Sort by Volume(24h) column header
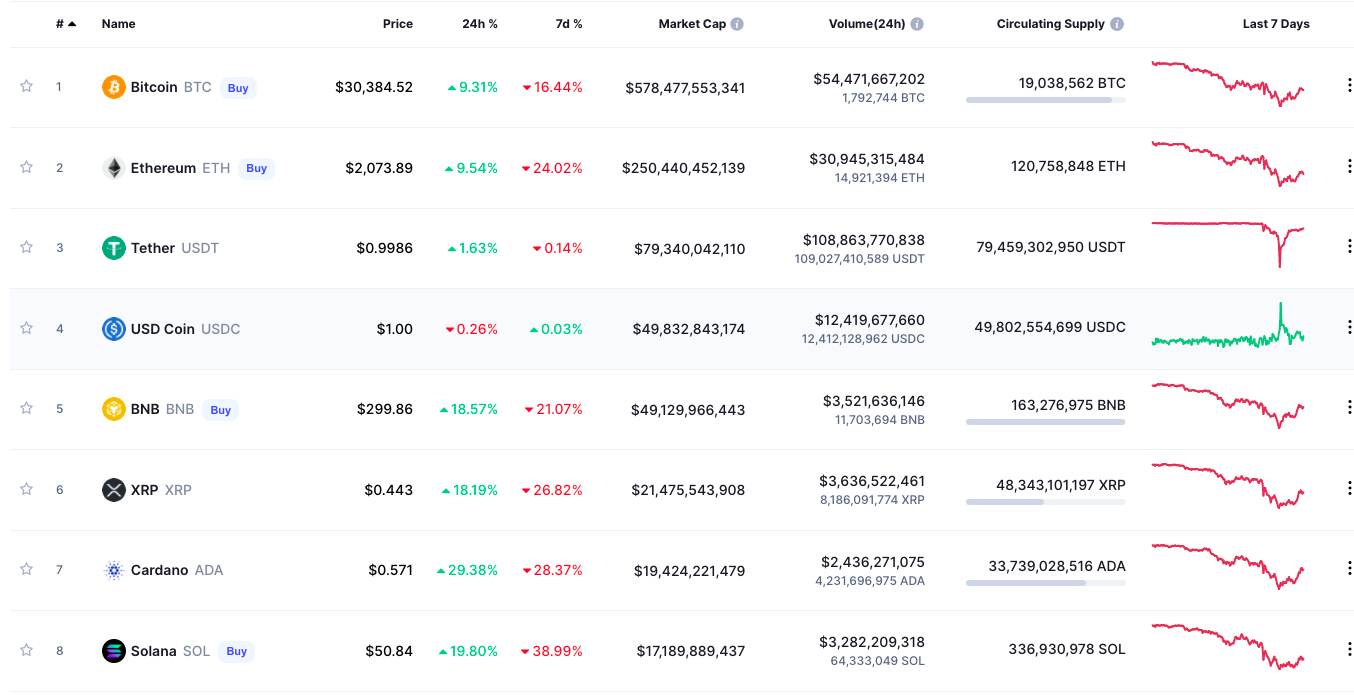 [x=868, y=24]
